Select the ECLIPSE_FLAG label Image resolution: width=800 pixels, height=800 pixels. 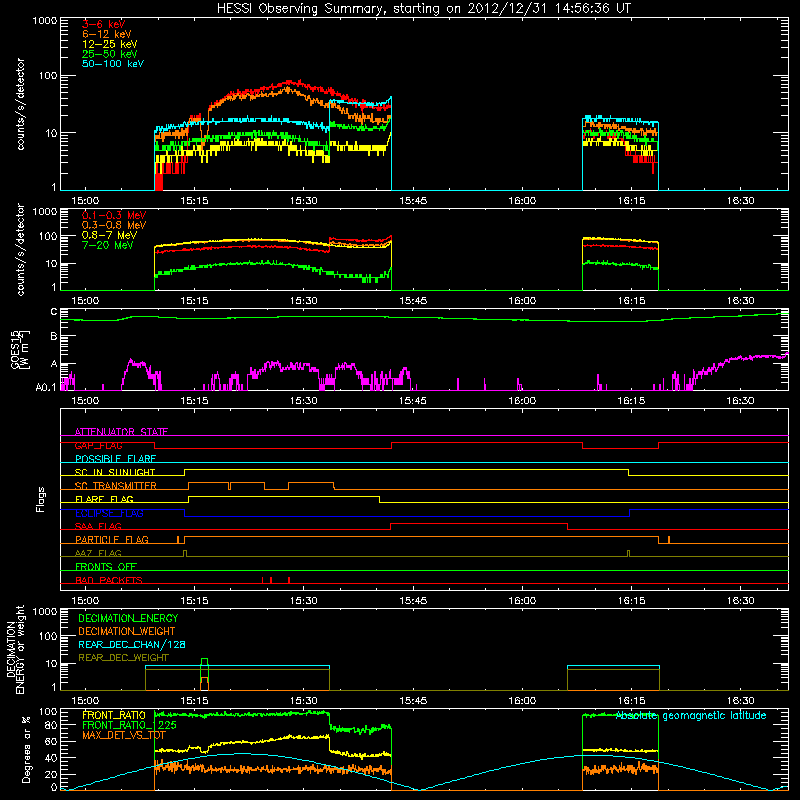109,513
